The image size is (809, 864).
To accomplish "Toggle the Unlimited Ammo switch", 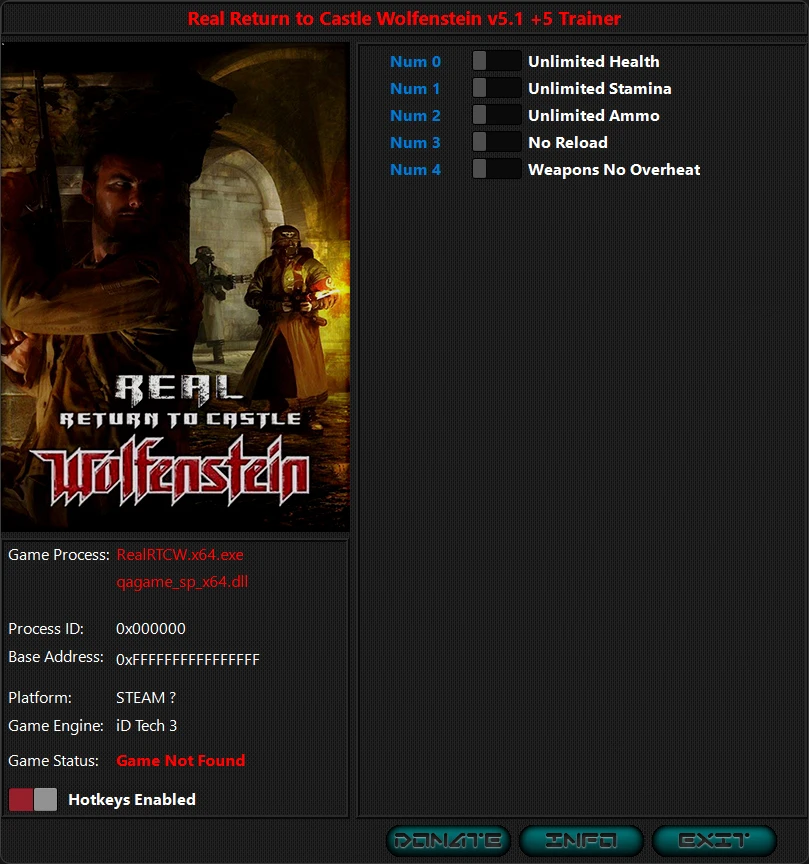I will pos(496,115).
